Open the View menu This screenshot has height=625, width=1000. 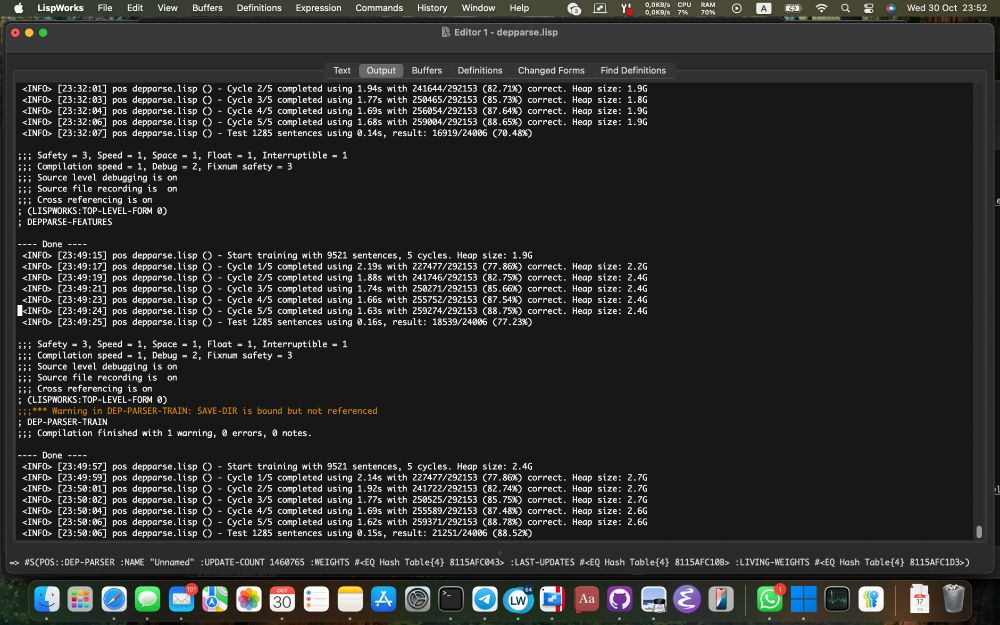[x=167, y=8]
